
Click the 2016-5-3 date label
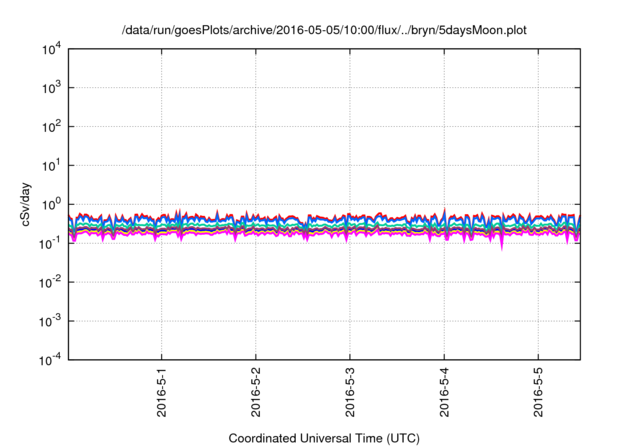[350, 392]
